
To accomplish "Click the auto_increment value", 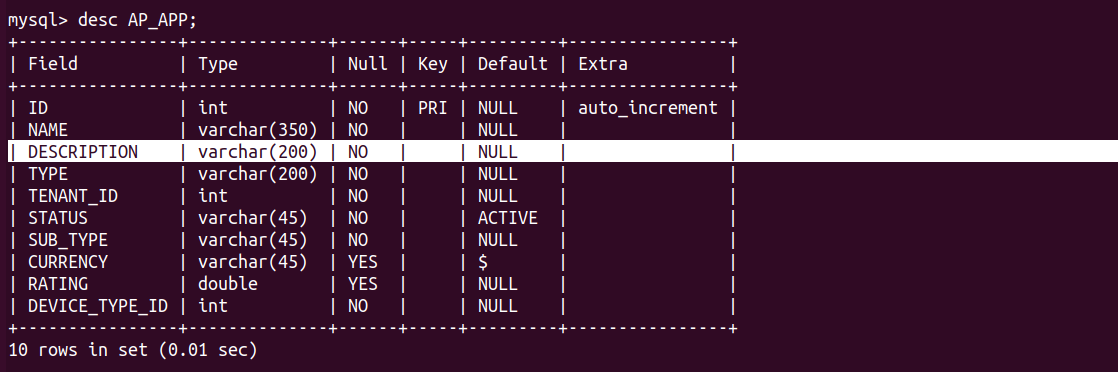I will point(647,108).
